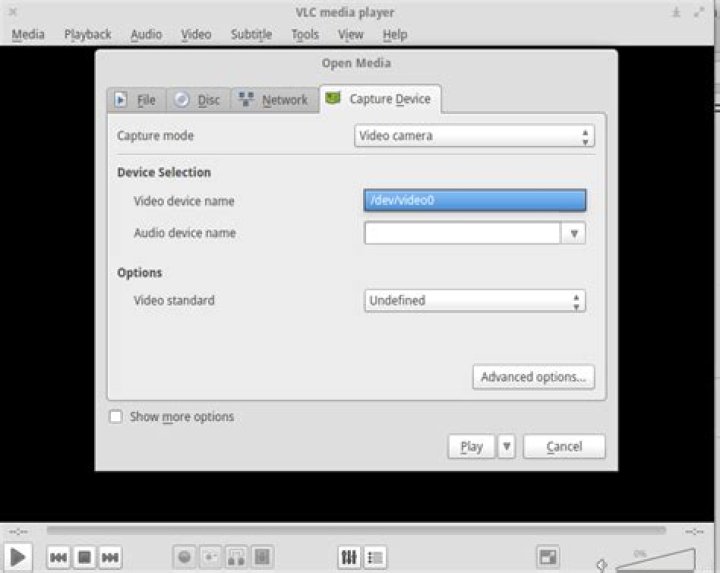Click the take snapshot icon

(210, 557)
